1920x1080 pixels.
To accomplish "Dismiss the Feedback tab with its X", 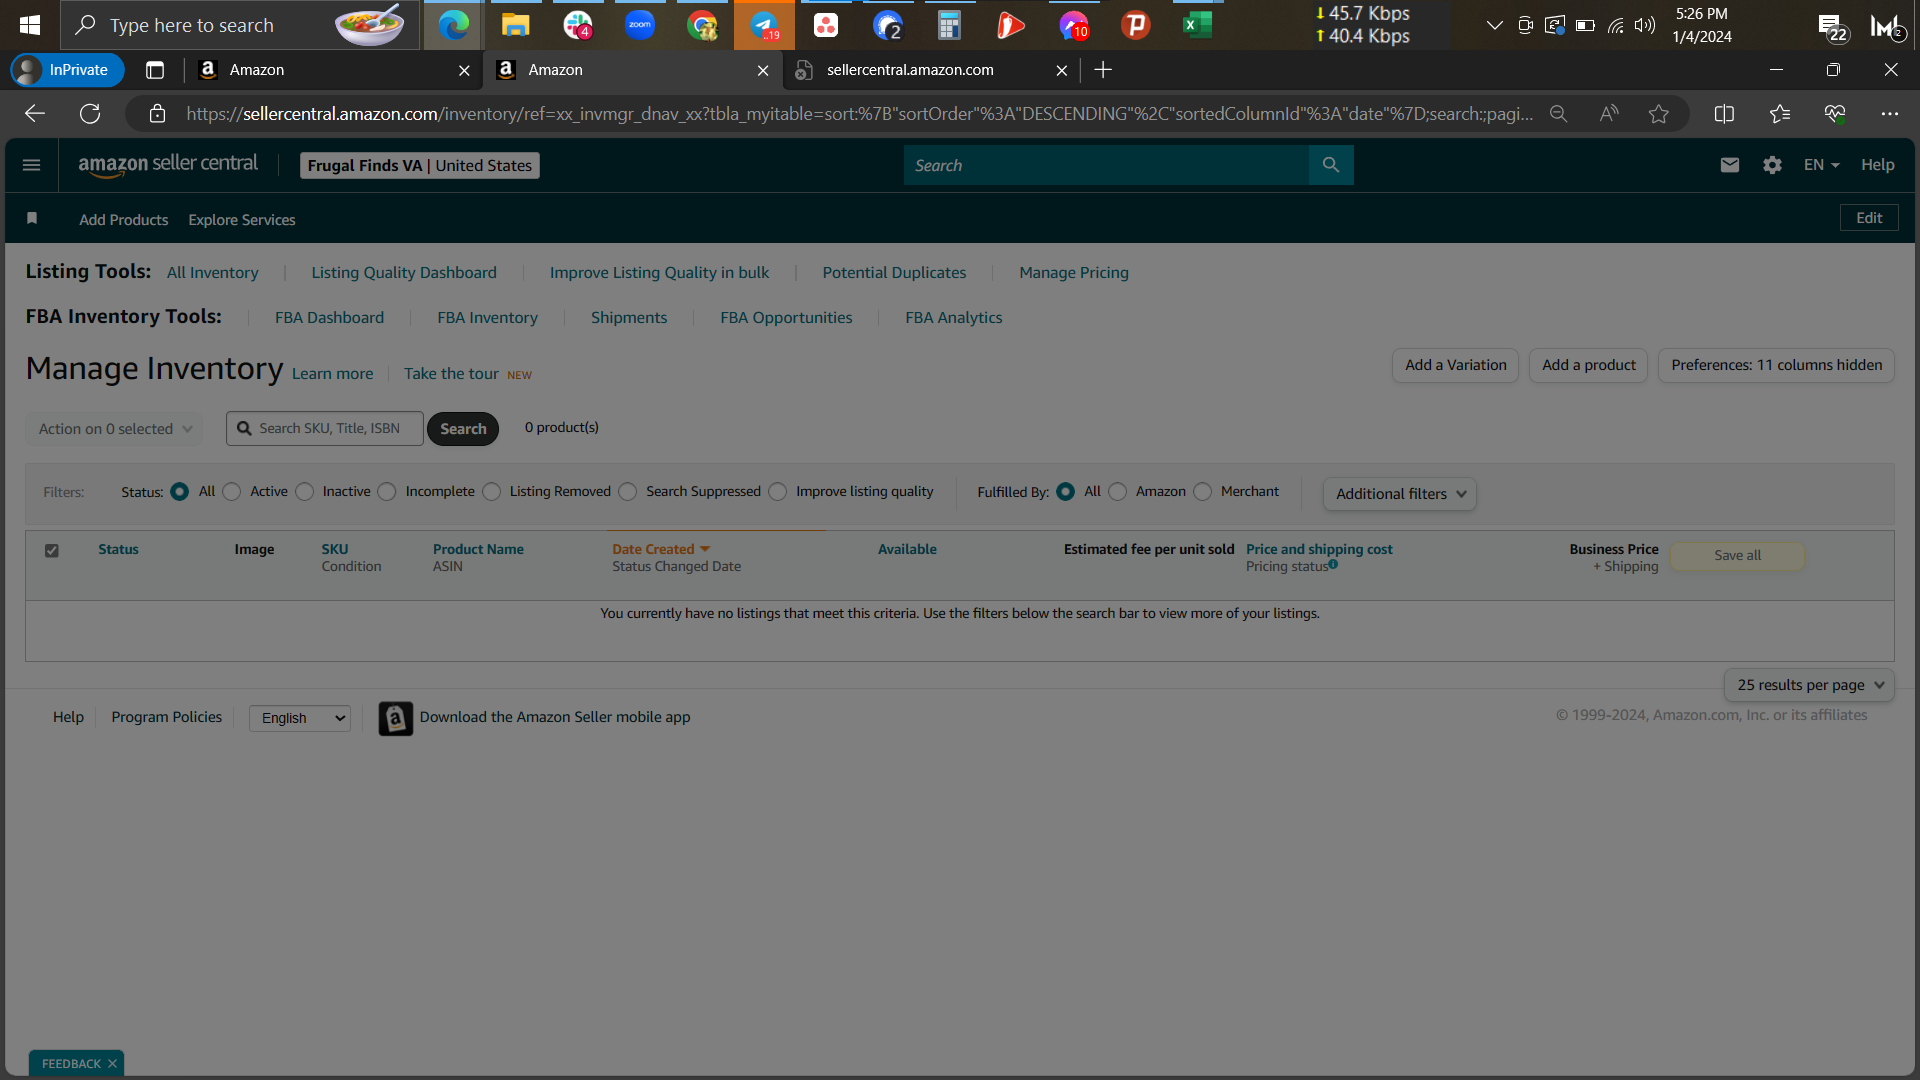I will click(x=112, y=1064).
